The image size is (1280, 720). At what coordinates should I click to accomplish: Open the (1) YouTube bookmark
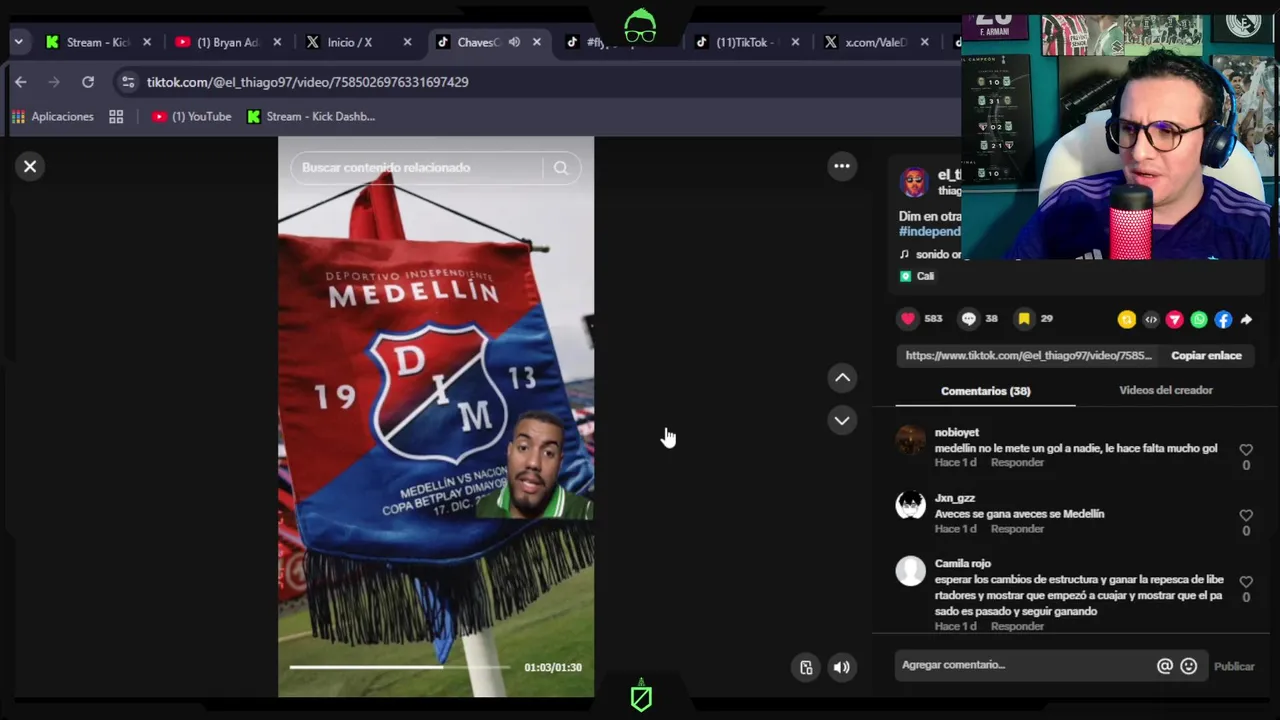(x=191, y=117)
